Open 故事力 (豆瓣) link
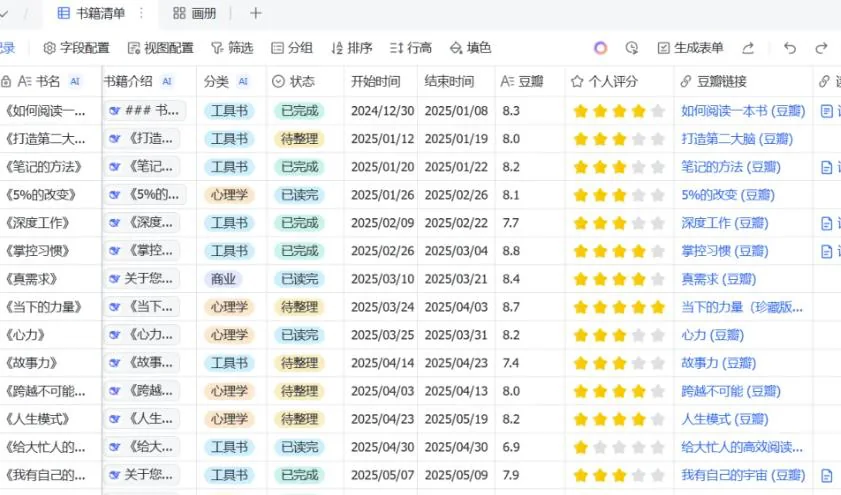Screen dimensions: 841x495 point(718,363)
